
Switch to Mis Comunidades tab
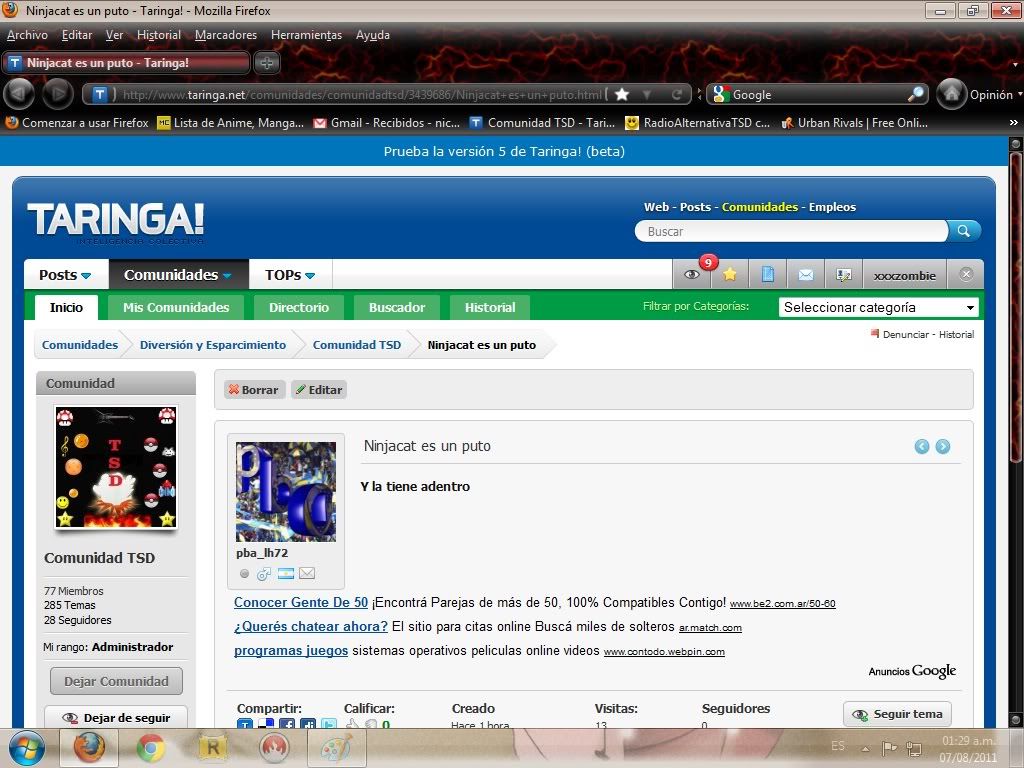coord(176,308)
